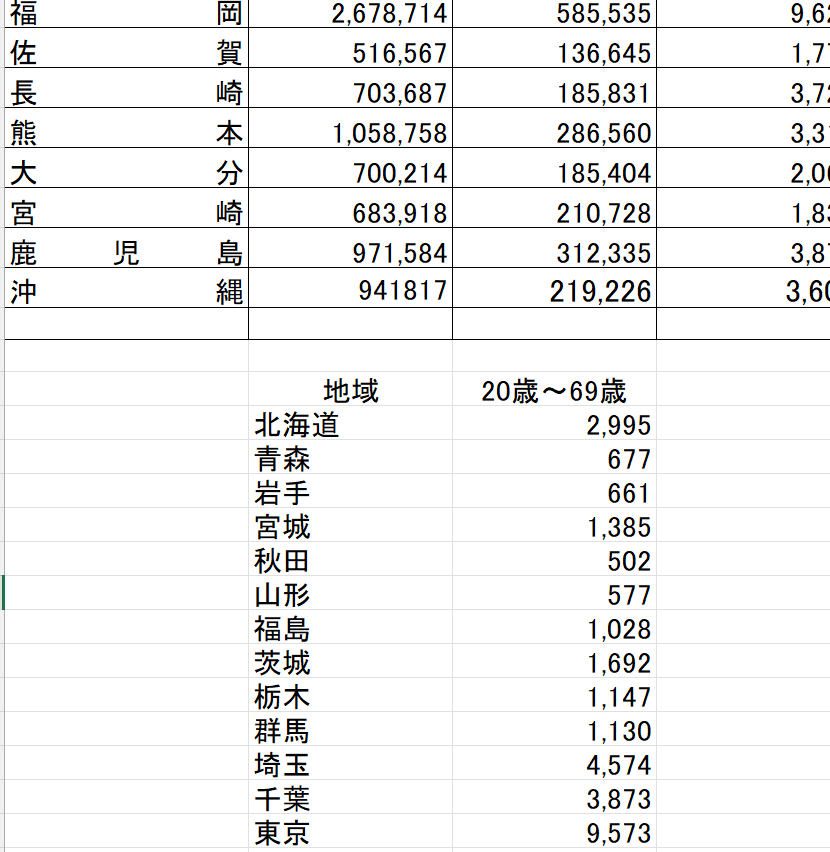Click the 福島 region cell
Screen dimensions: 830x852
(351, 629)
